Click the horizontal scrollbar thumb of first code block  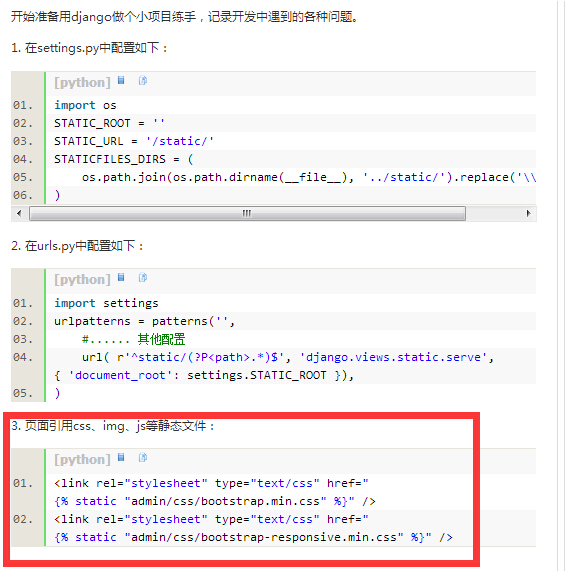pos(247,213)
